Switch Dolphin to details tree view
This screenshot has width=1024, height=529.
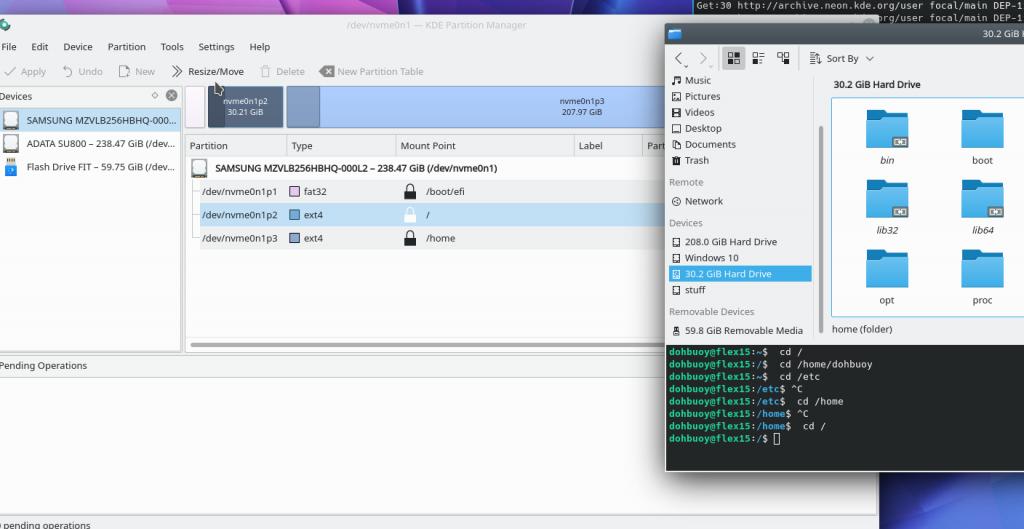(783, 59)
